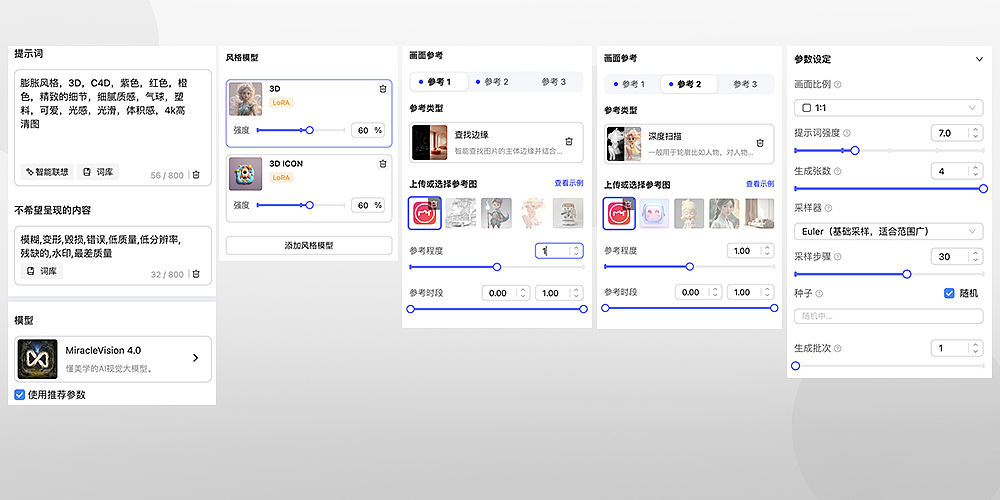The height and width of the screenshot is (500, 1000).
Task: Clear the prompt text with trash icon beside 56 / 800
Action: tap(196, 175)
